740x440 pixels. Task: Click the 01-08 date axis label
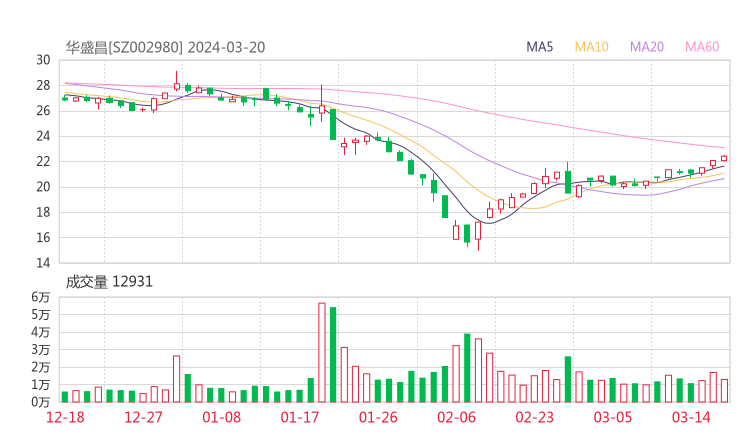pos(221,417)
